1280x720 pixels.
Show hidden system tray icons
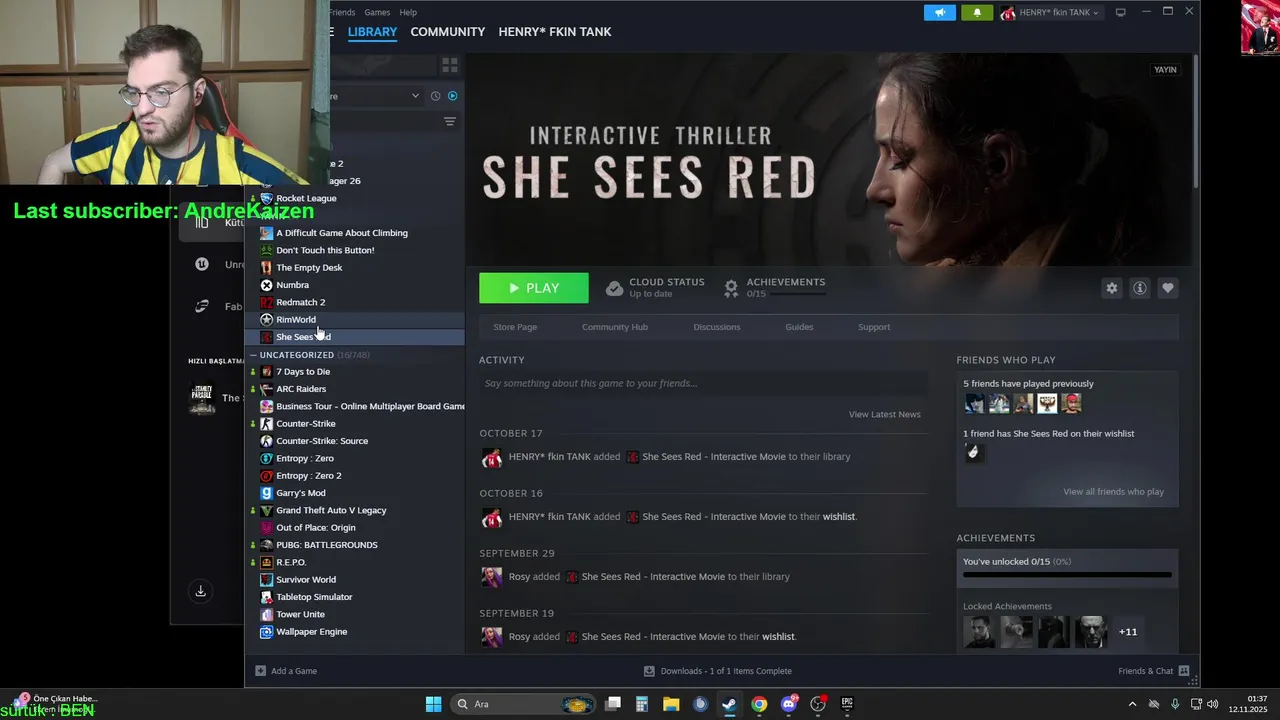1132,704
